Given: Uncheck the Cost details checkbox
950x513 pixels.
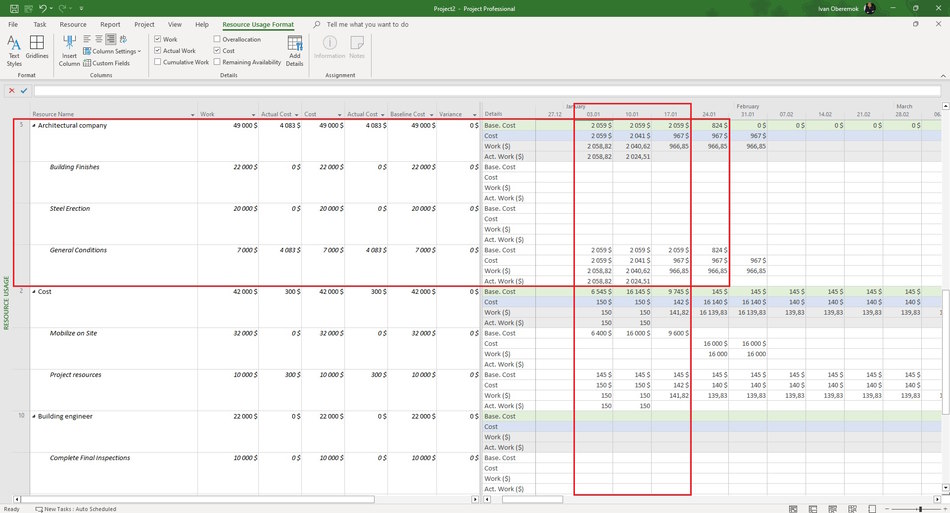Looking at the screenshot, I should (217, 50).
